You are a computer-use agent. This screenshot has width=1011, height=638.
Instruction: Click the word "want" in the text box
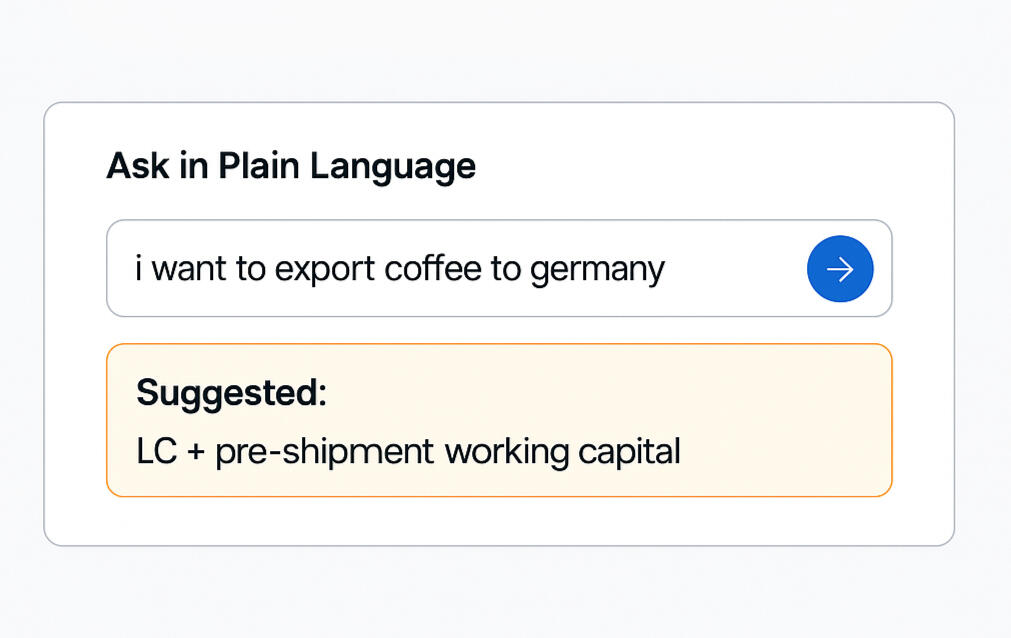(190, 269)
